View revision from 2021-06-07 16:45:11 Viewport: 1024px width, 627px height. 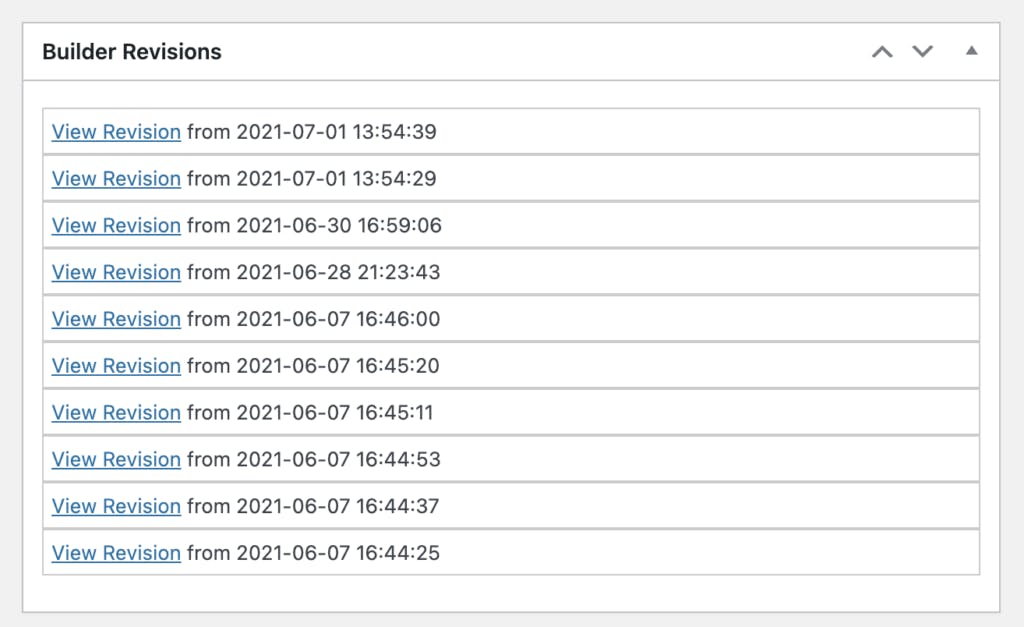point(116,413)
